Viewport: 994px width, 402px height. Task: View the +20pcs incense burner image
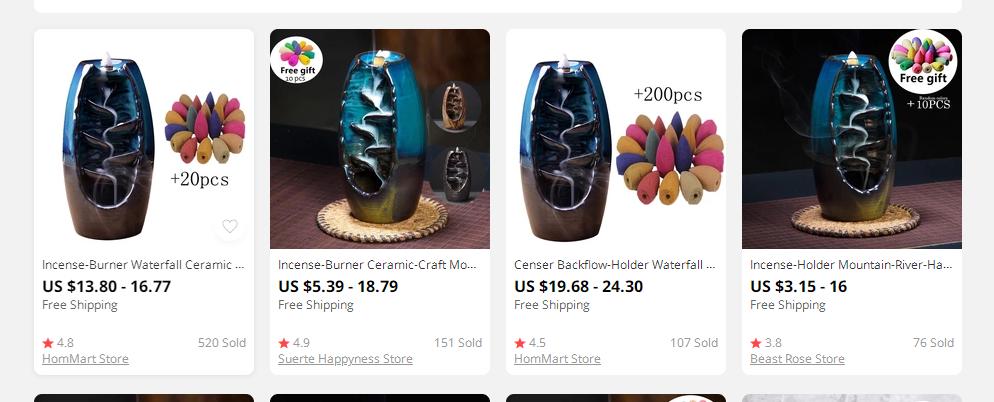click(x=144, y=139)
